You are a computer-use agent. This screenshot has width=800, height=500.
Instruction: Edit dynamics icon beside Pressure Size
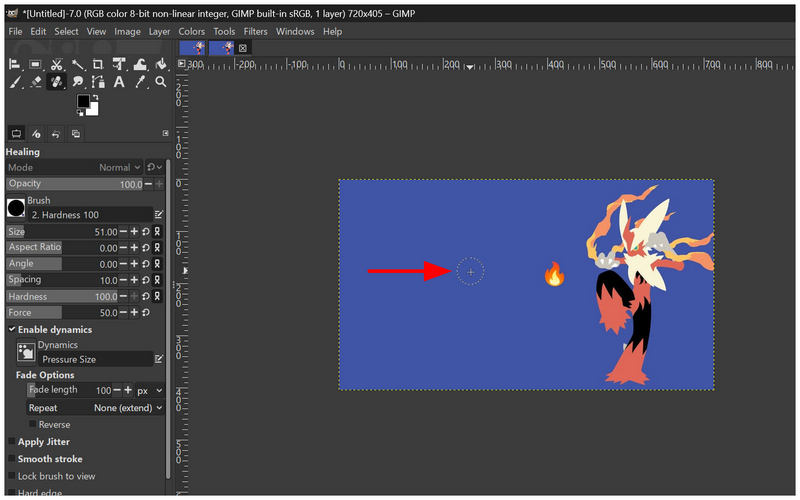159,359
